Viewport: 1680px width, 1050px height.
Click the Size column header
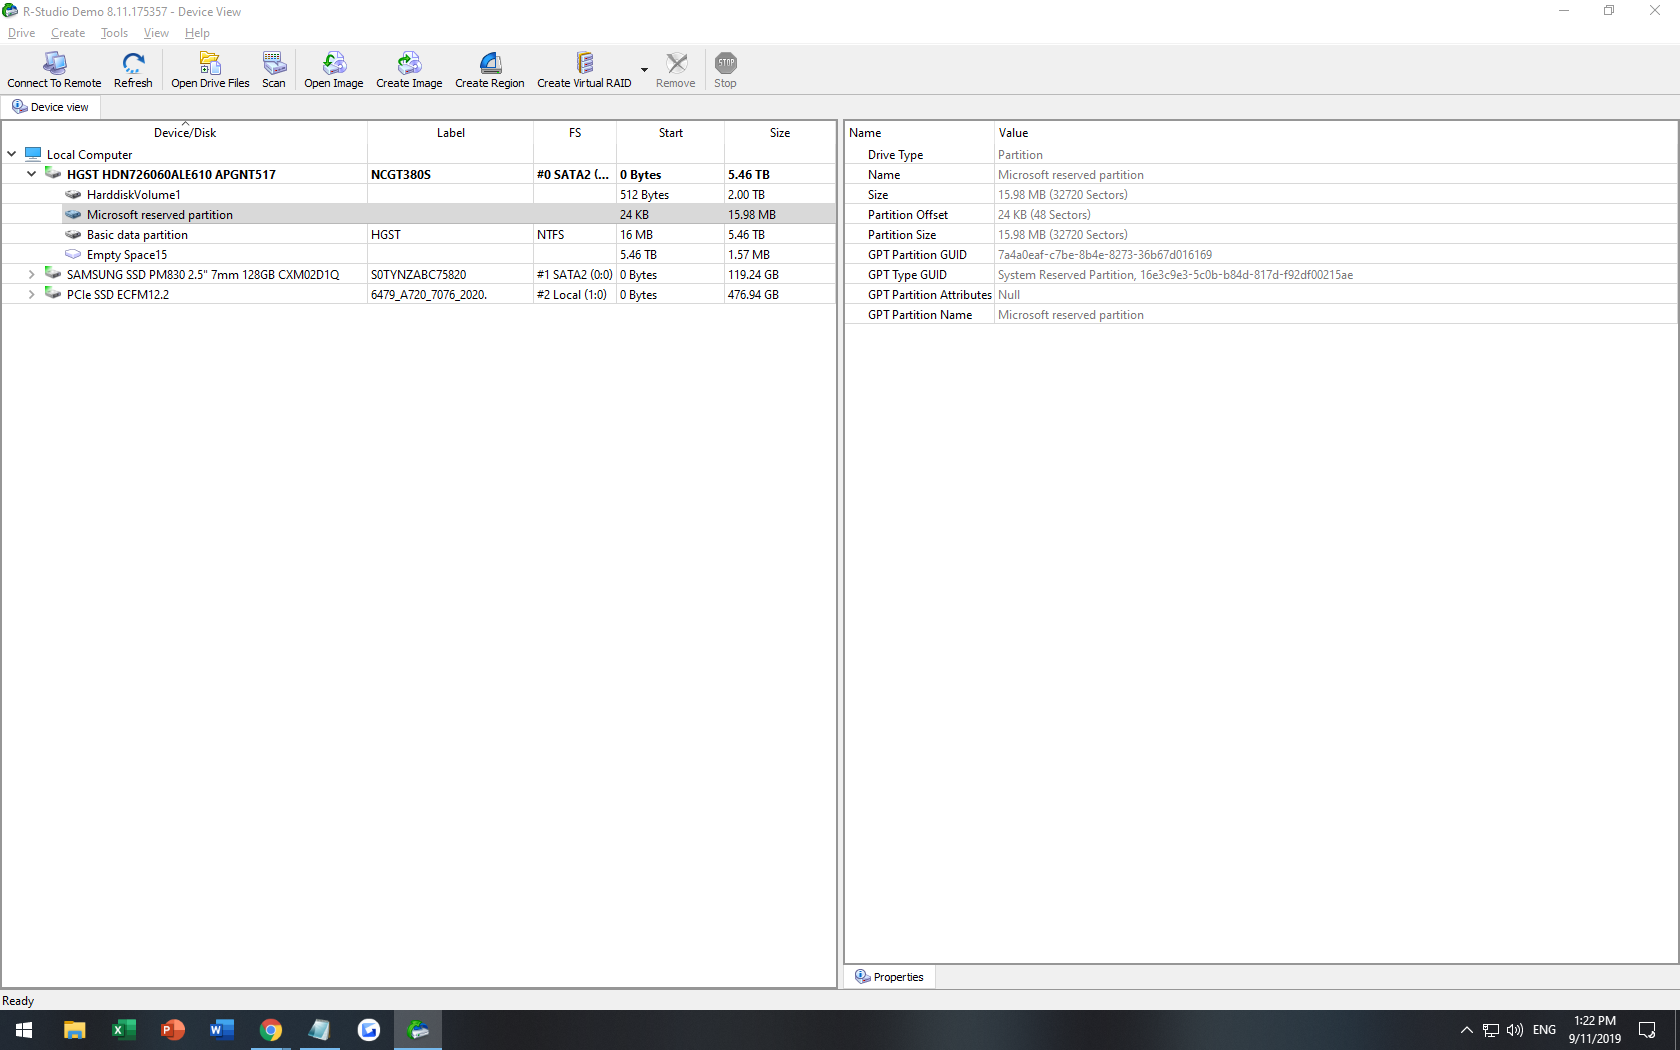click(780, 133)
